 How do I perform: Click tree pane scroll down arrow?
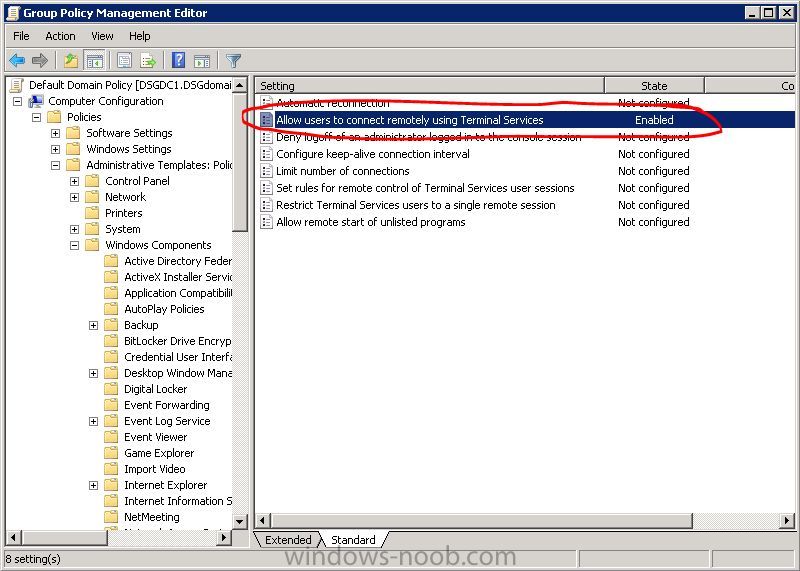click(x=240, y=521)
